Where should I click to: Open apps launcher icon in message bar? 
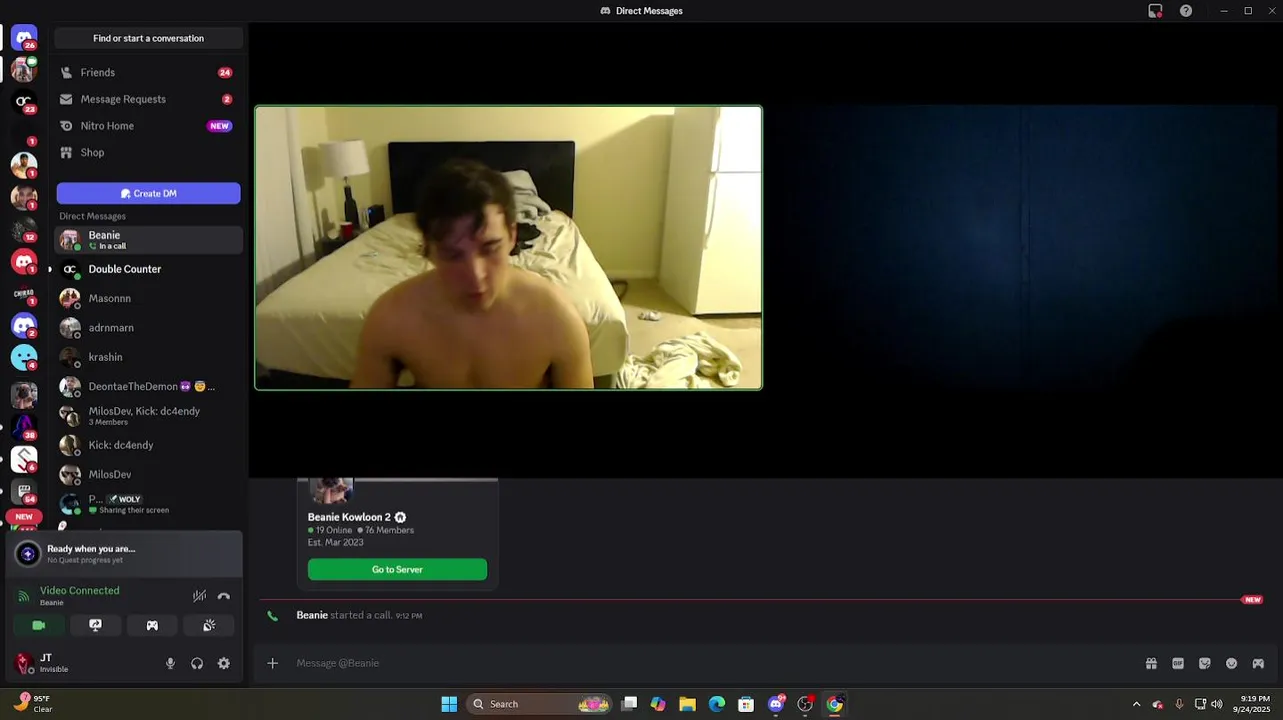[x=1258, y=663]
